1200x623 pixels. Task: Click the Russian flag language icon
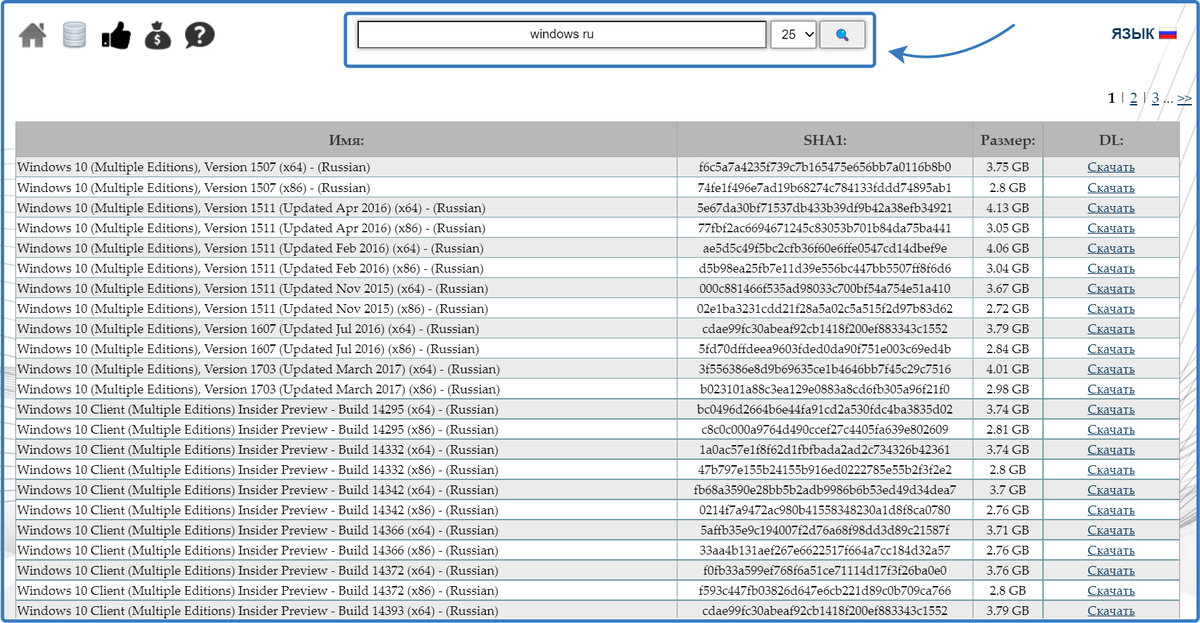[x=1168, y=34]
